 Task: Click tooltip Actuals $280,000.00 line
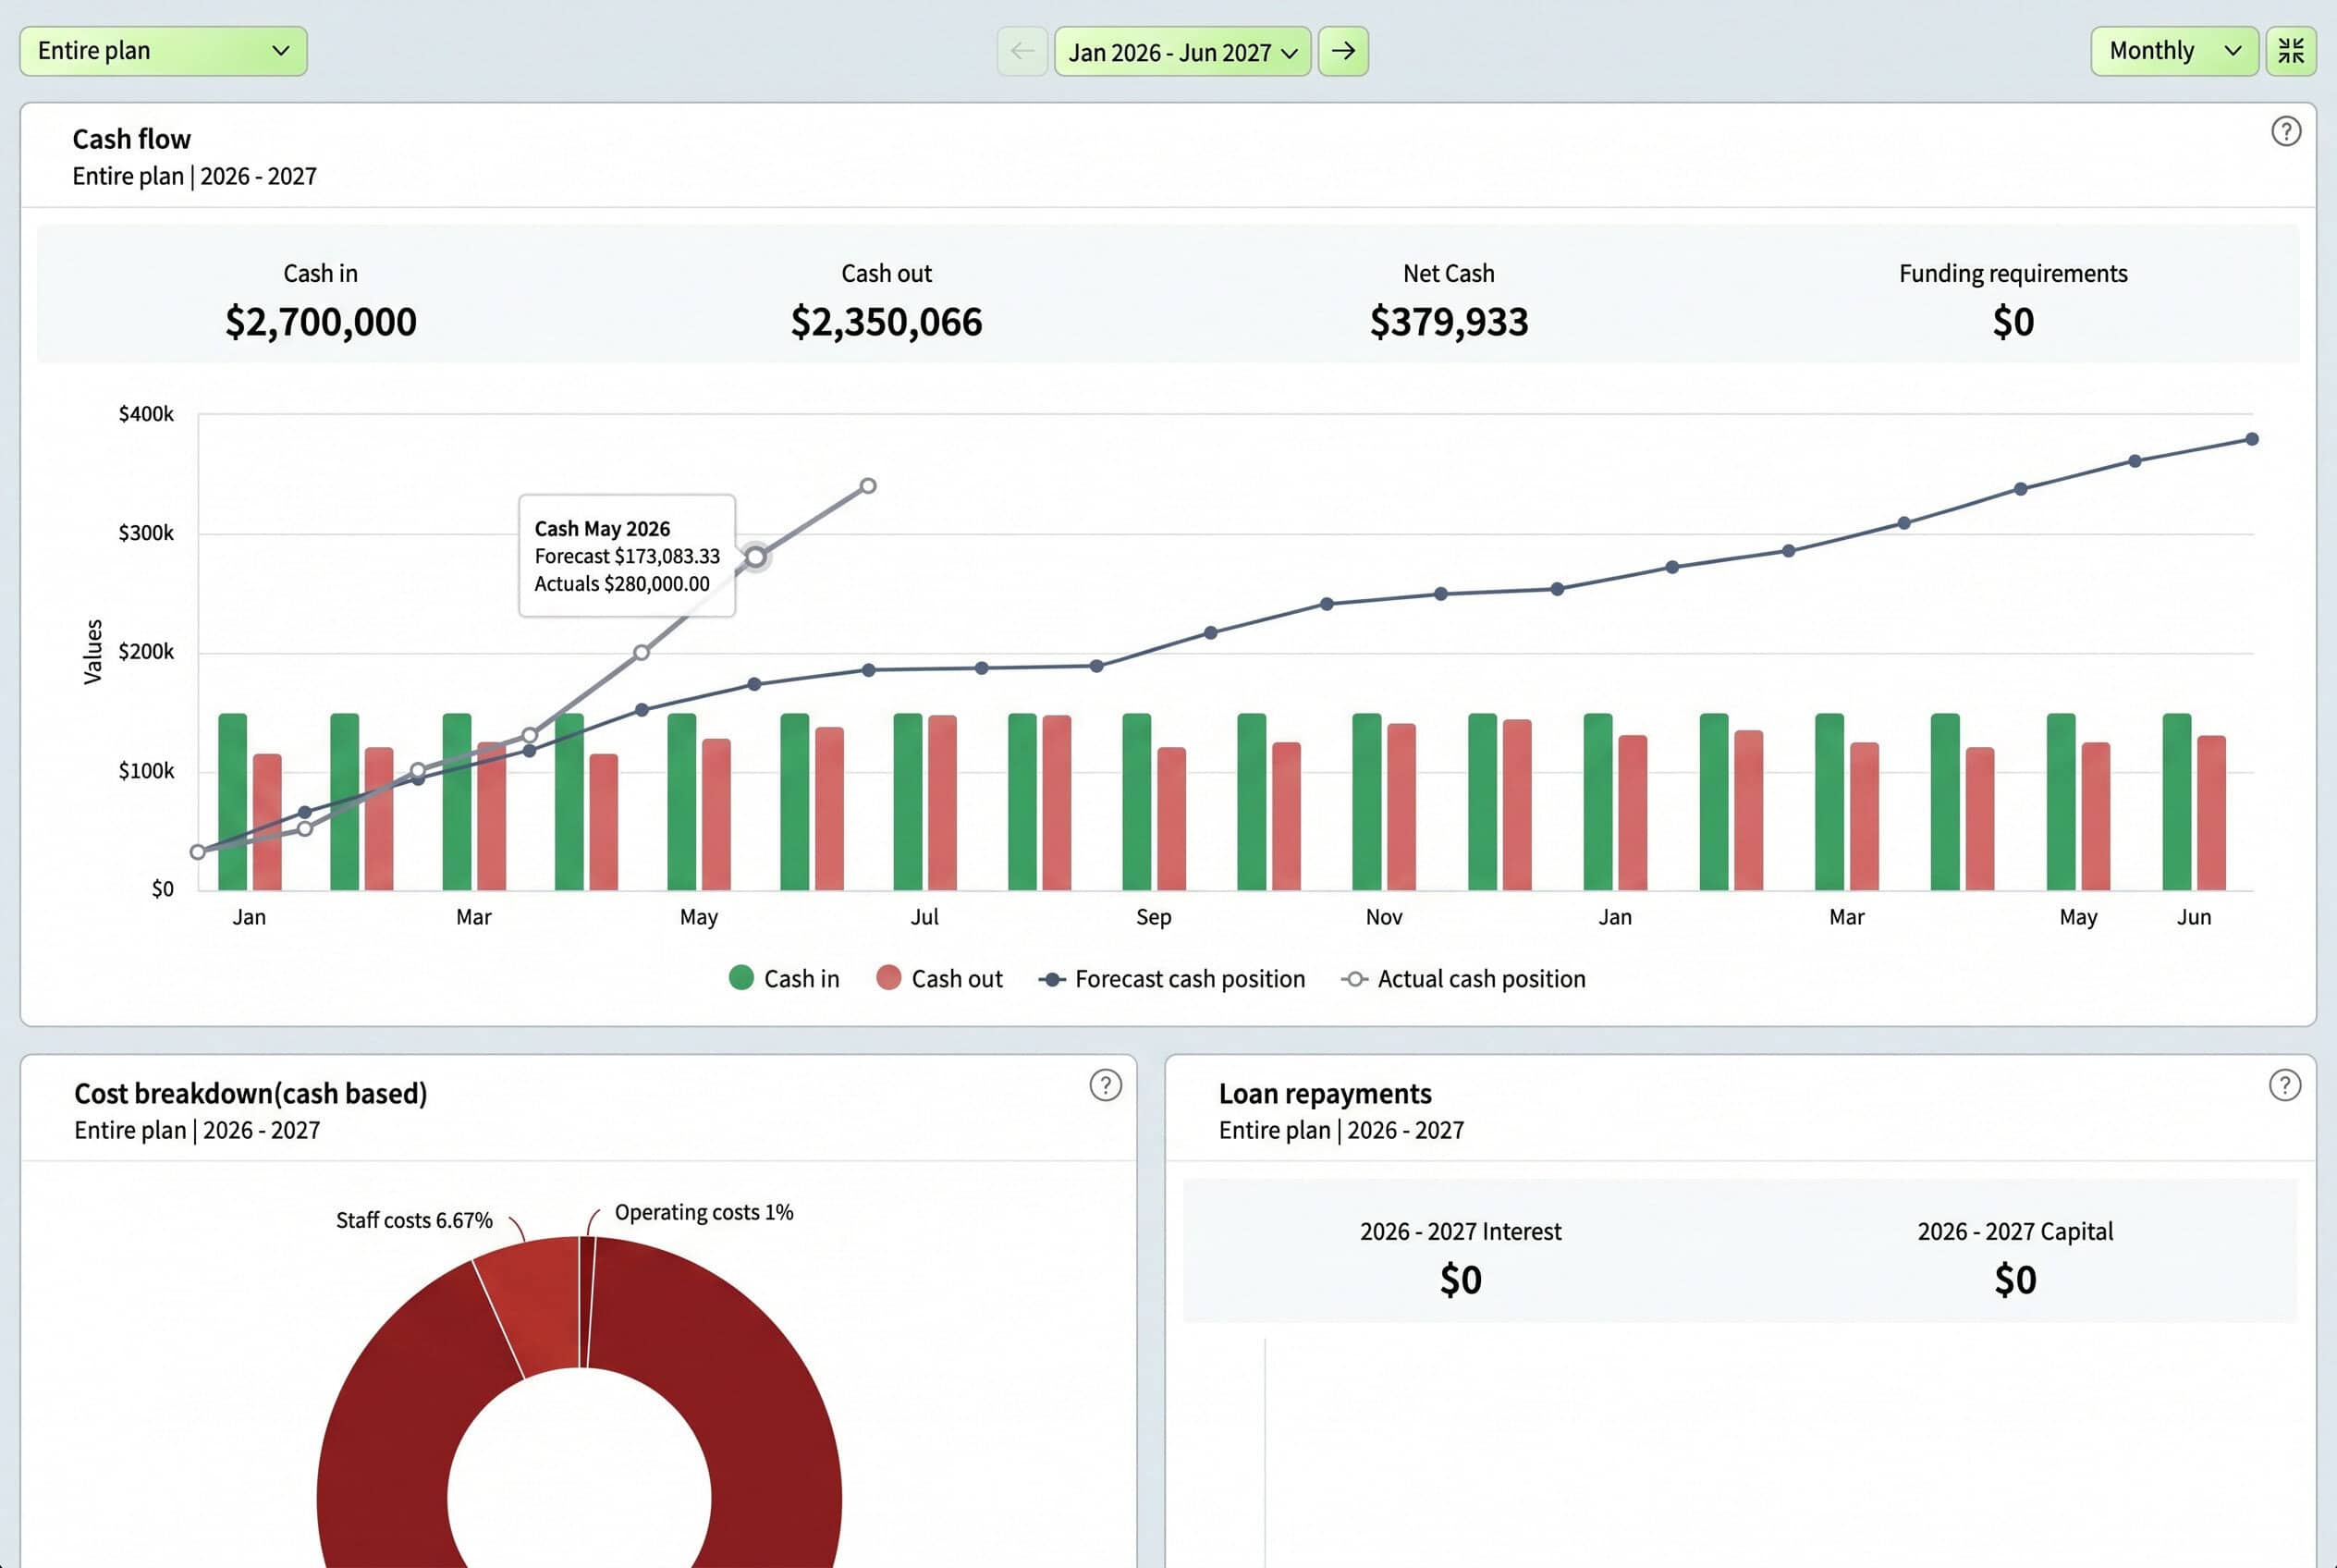pyautogui.click(x=622, y=584)
